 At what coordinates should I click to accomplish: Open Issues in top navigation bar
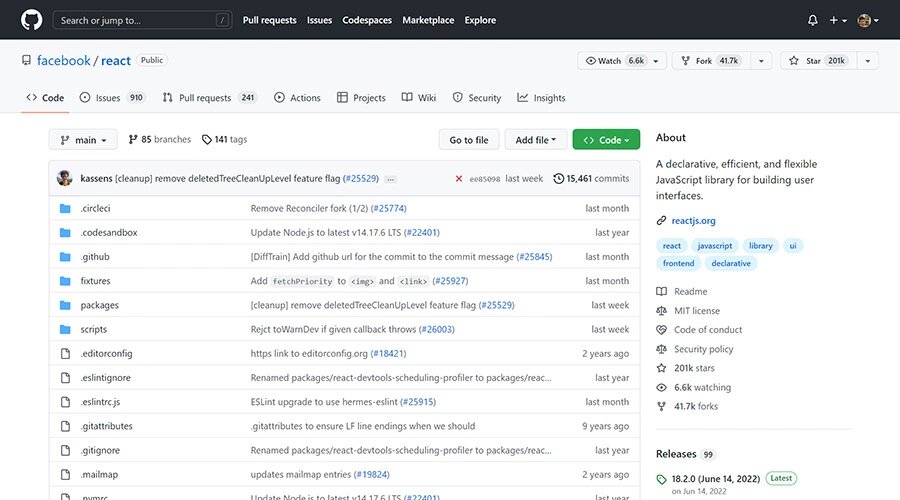coord(319,20)
